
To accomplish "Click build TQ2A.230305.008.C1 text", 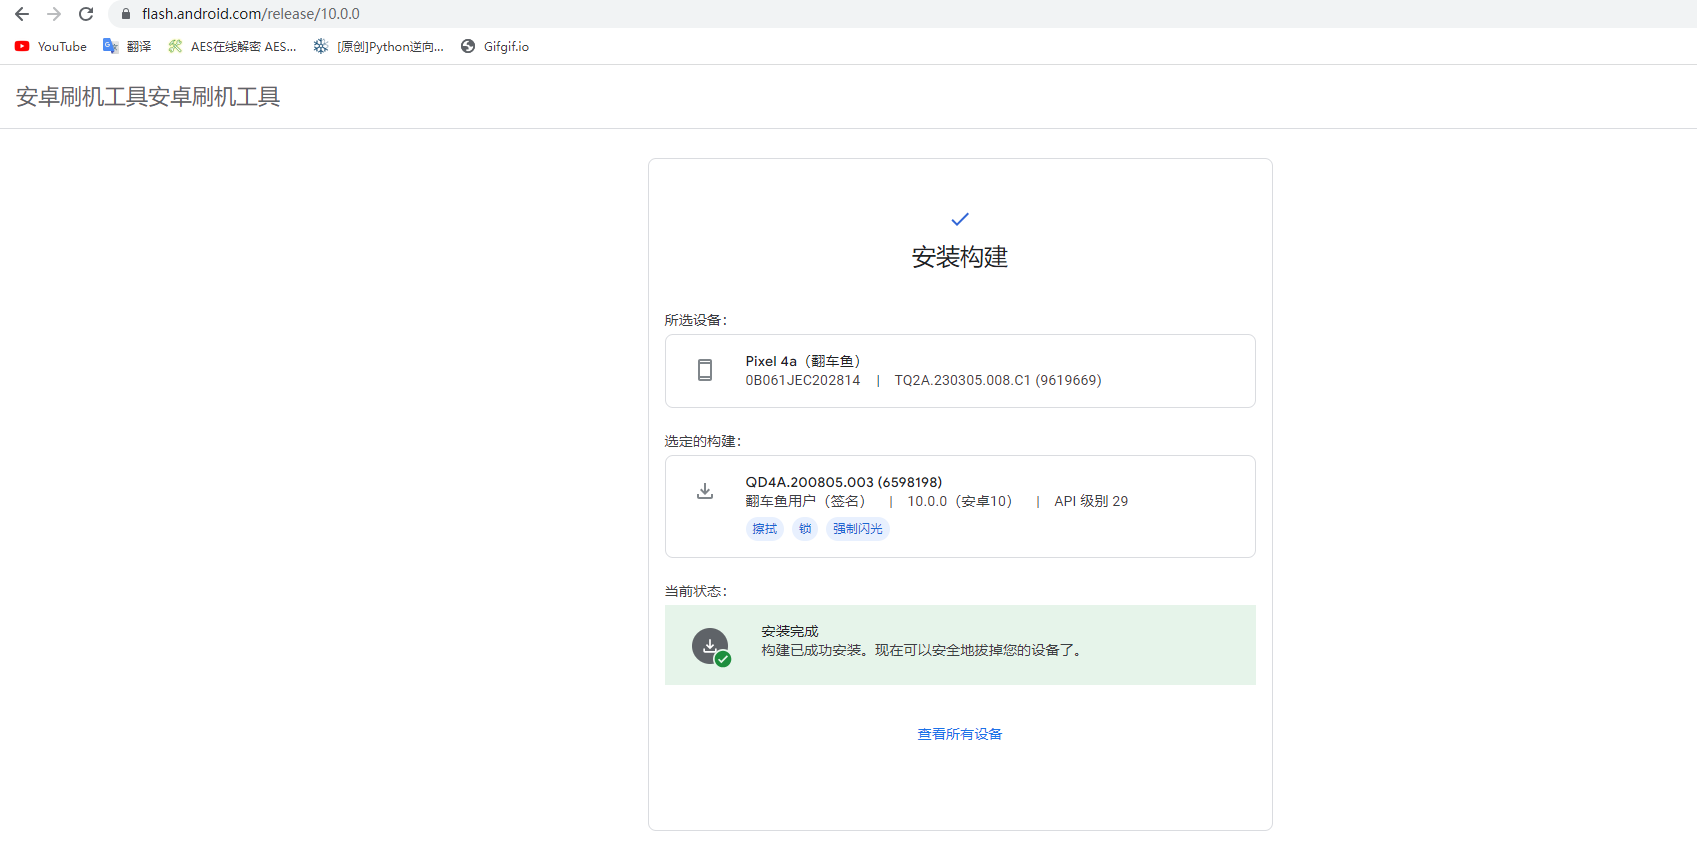I will pyautogui.click(x=998, y=380).
